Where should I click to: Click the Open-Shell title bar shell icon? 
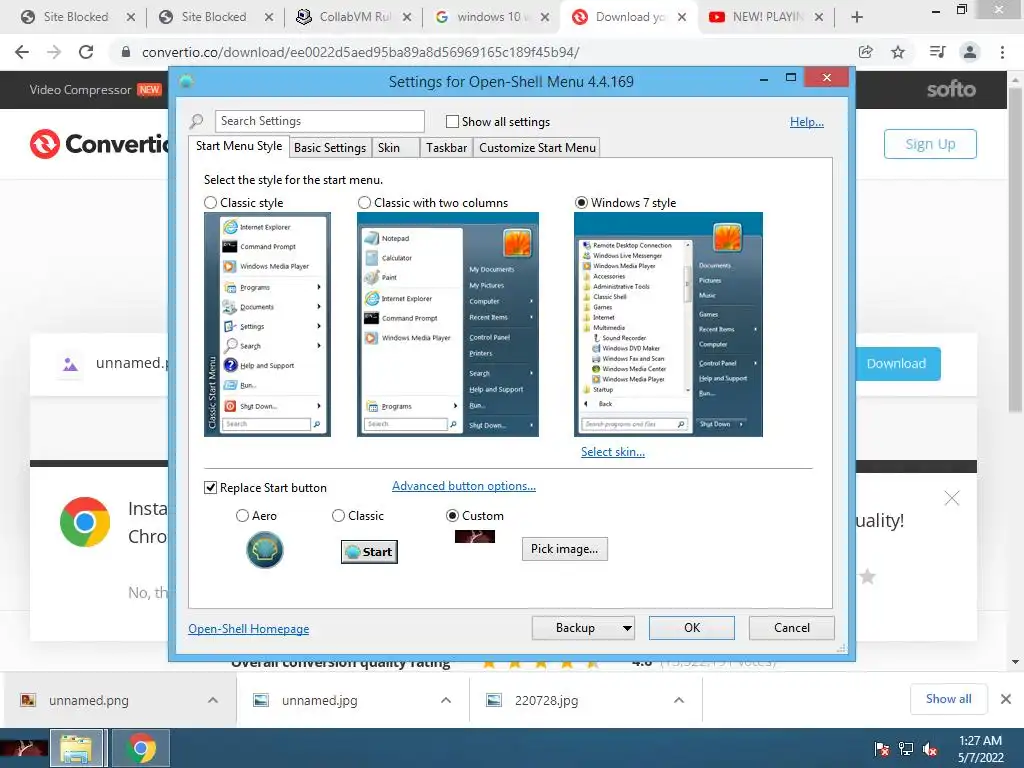point(186,81)
